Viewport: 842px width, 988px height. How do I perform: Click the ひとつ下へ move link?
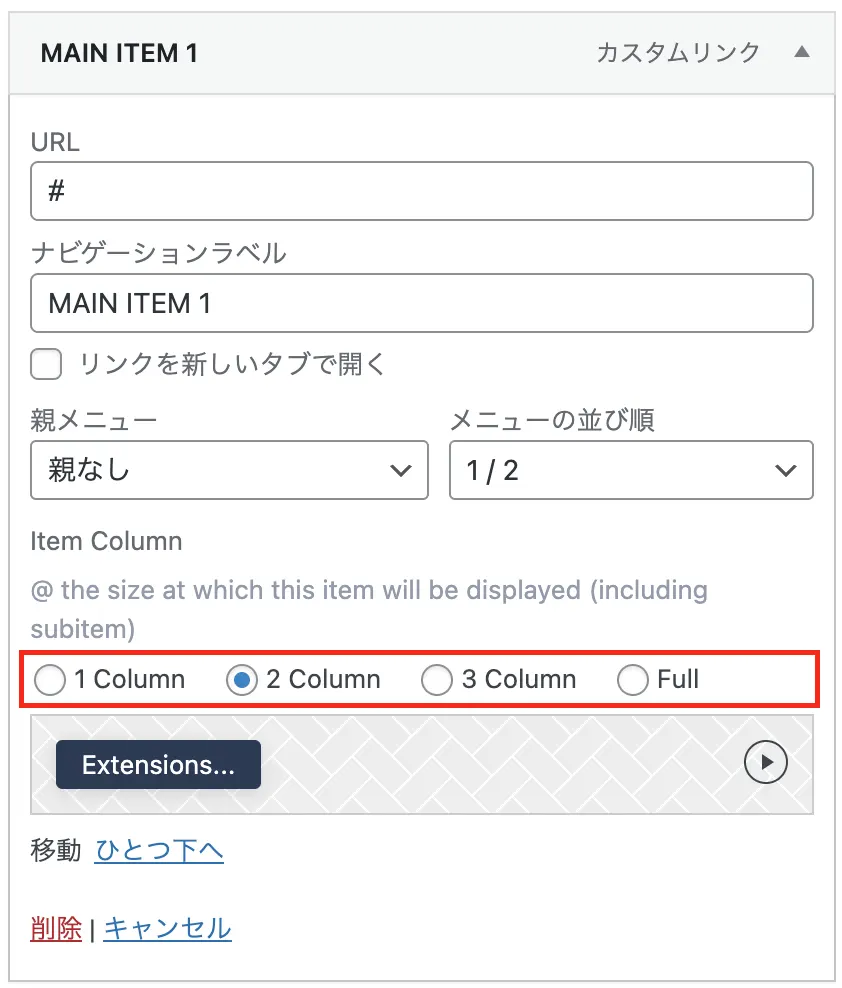(159, 851)
